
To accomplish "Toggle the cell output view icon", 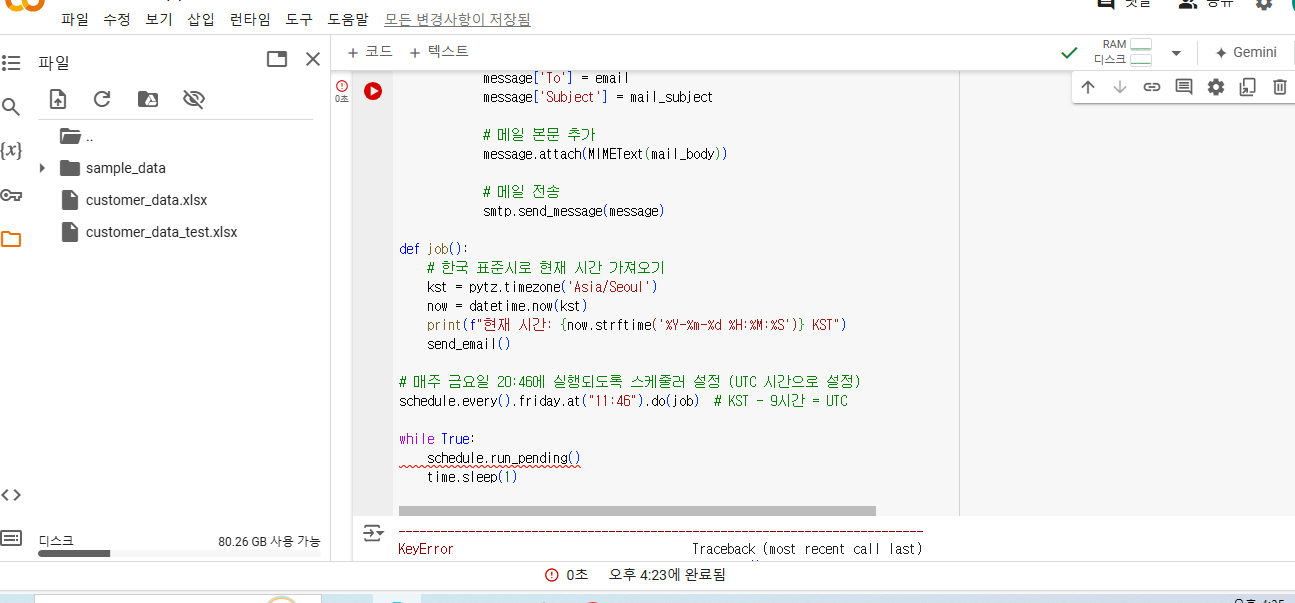I will coord(373,533).
